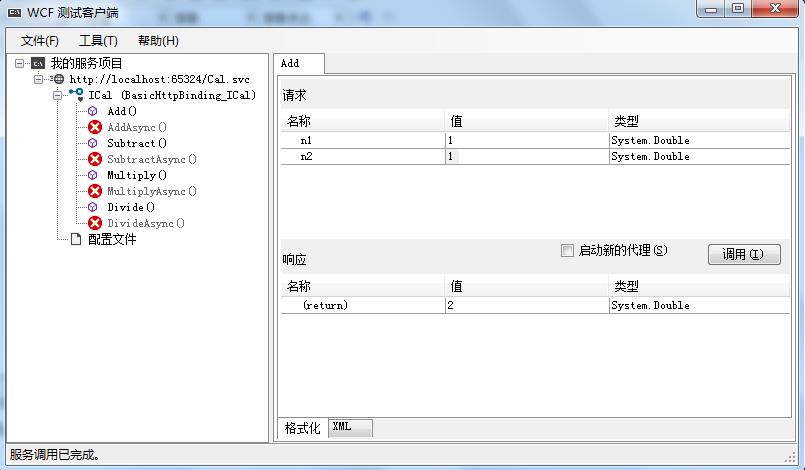Select the Divide() operation

(131, 207)
